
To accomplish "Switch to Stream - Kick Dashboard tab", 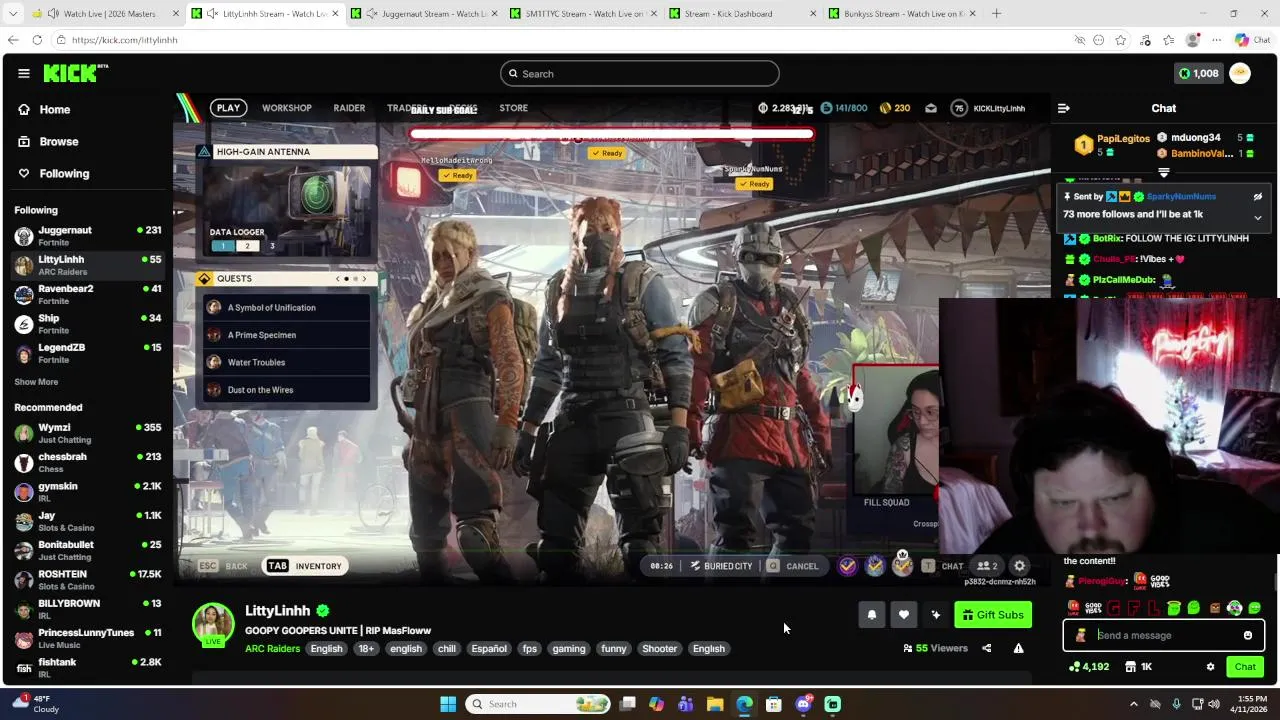I will [740, 14].
